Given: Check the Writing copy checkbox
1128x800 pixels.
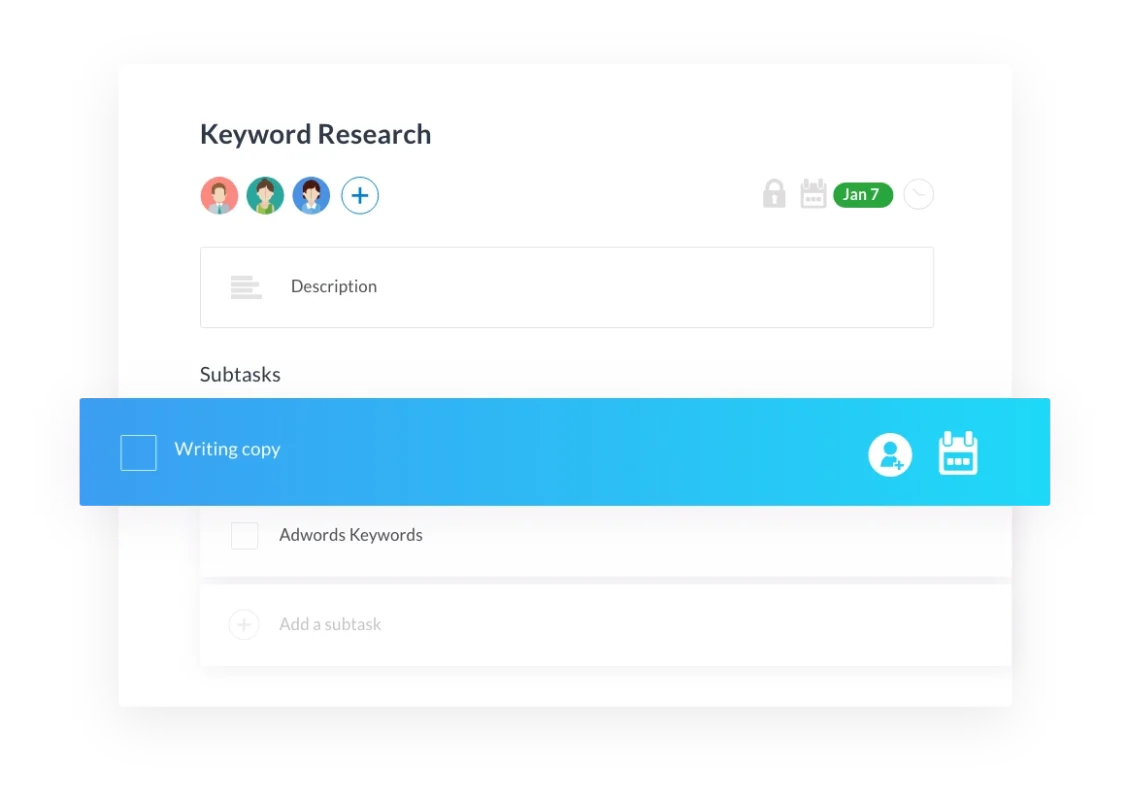Looking at the screenshot, I should 138,453.
